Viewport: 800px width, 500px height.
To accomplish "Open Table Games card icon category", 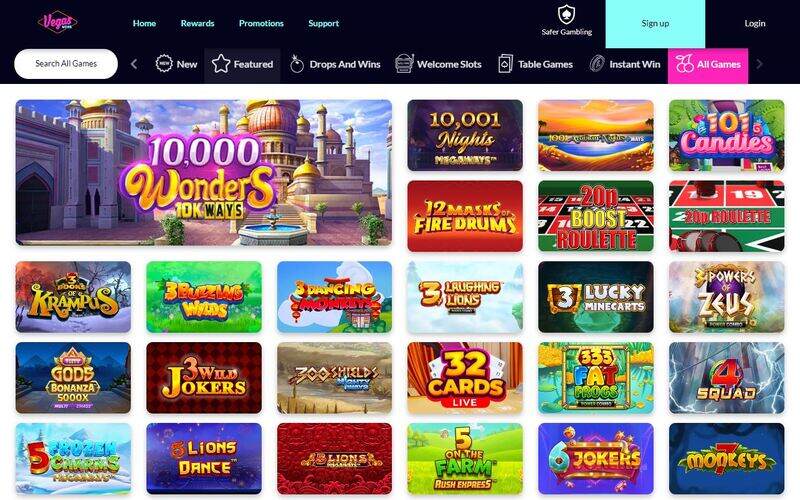I will click(x=505, y=64).
